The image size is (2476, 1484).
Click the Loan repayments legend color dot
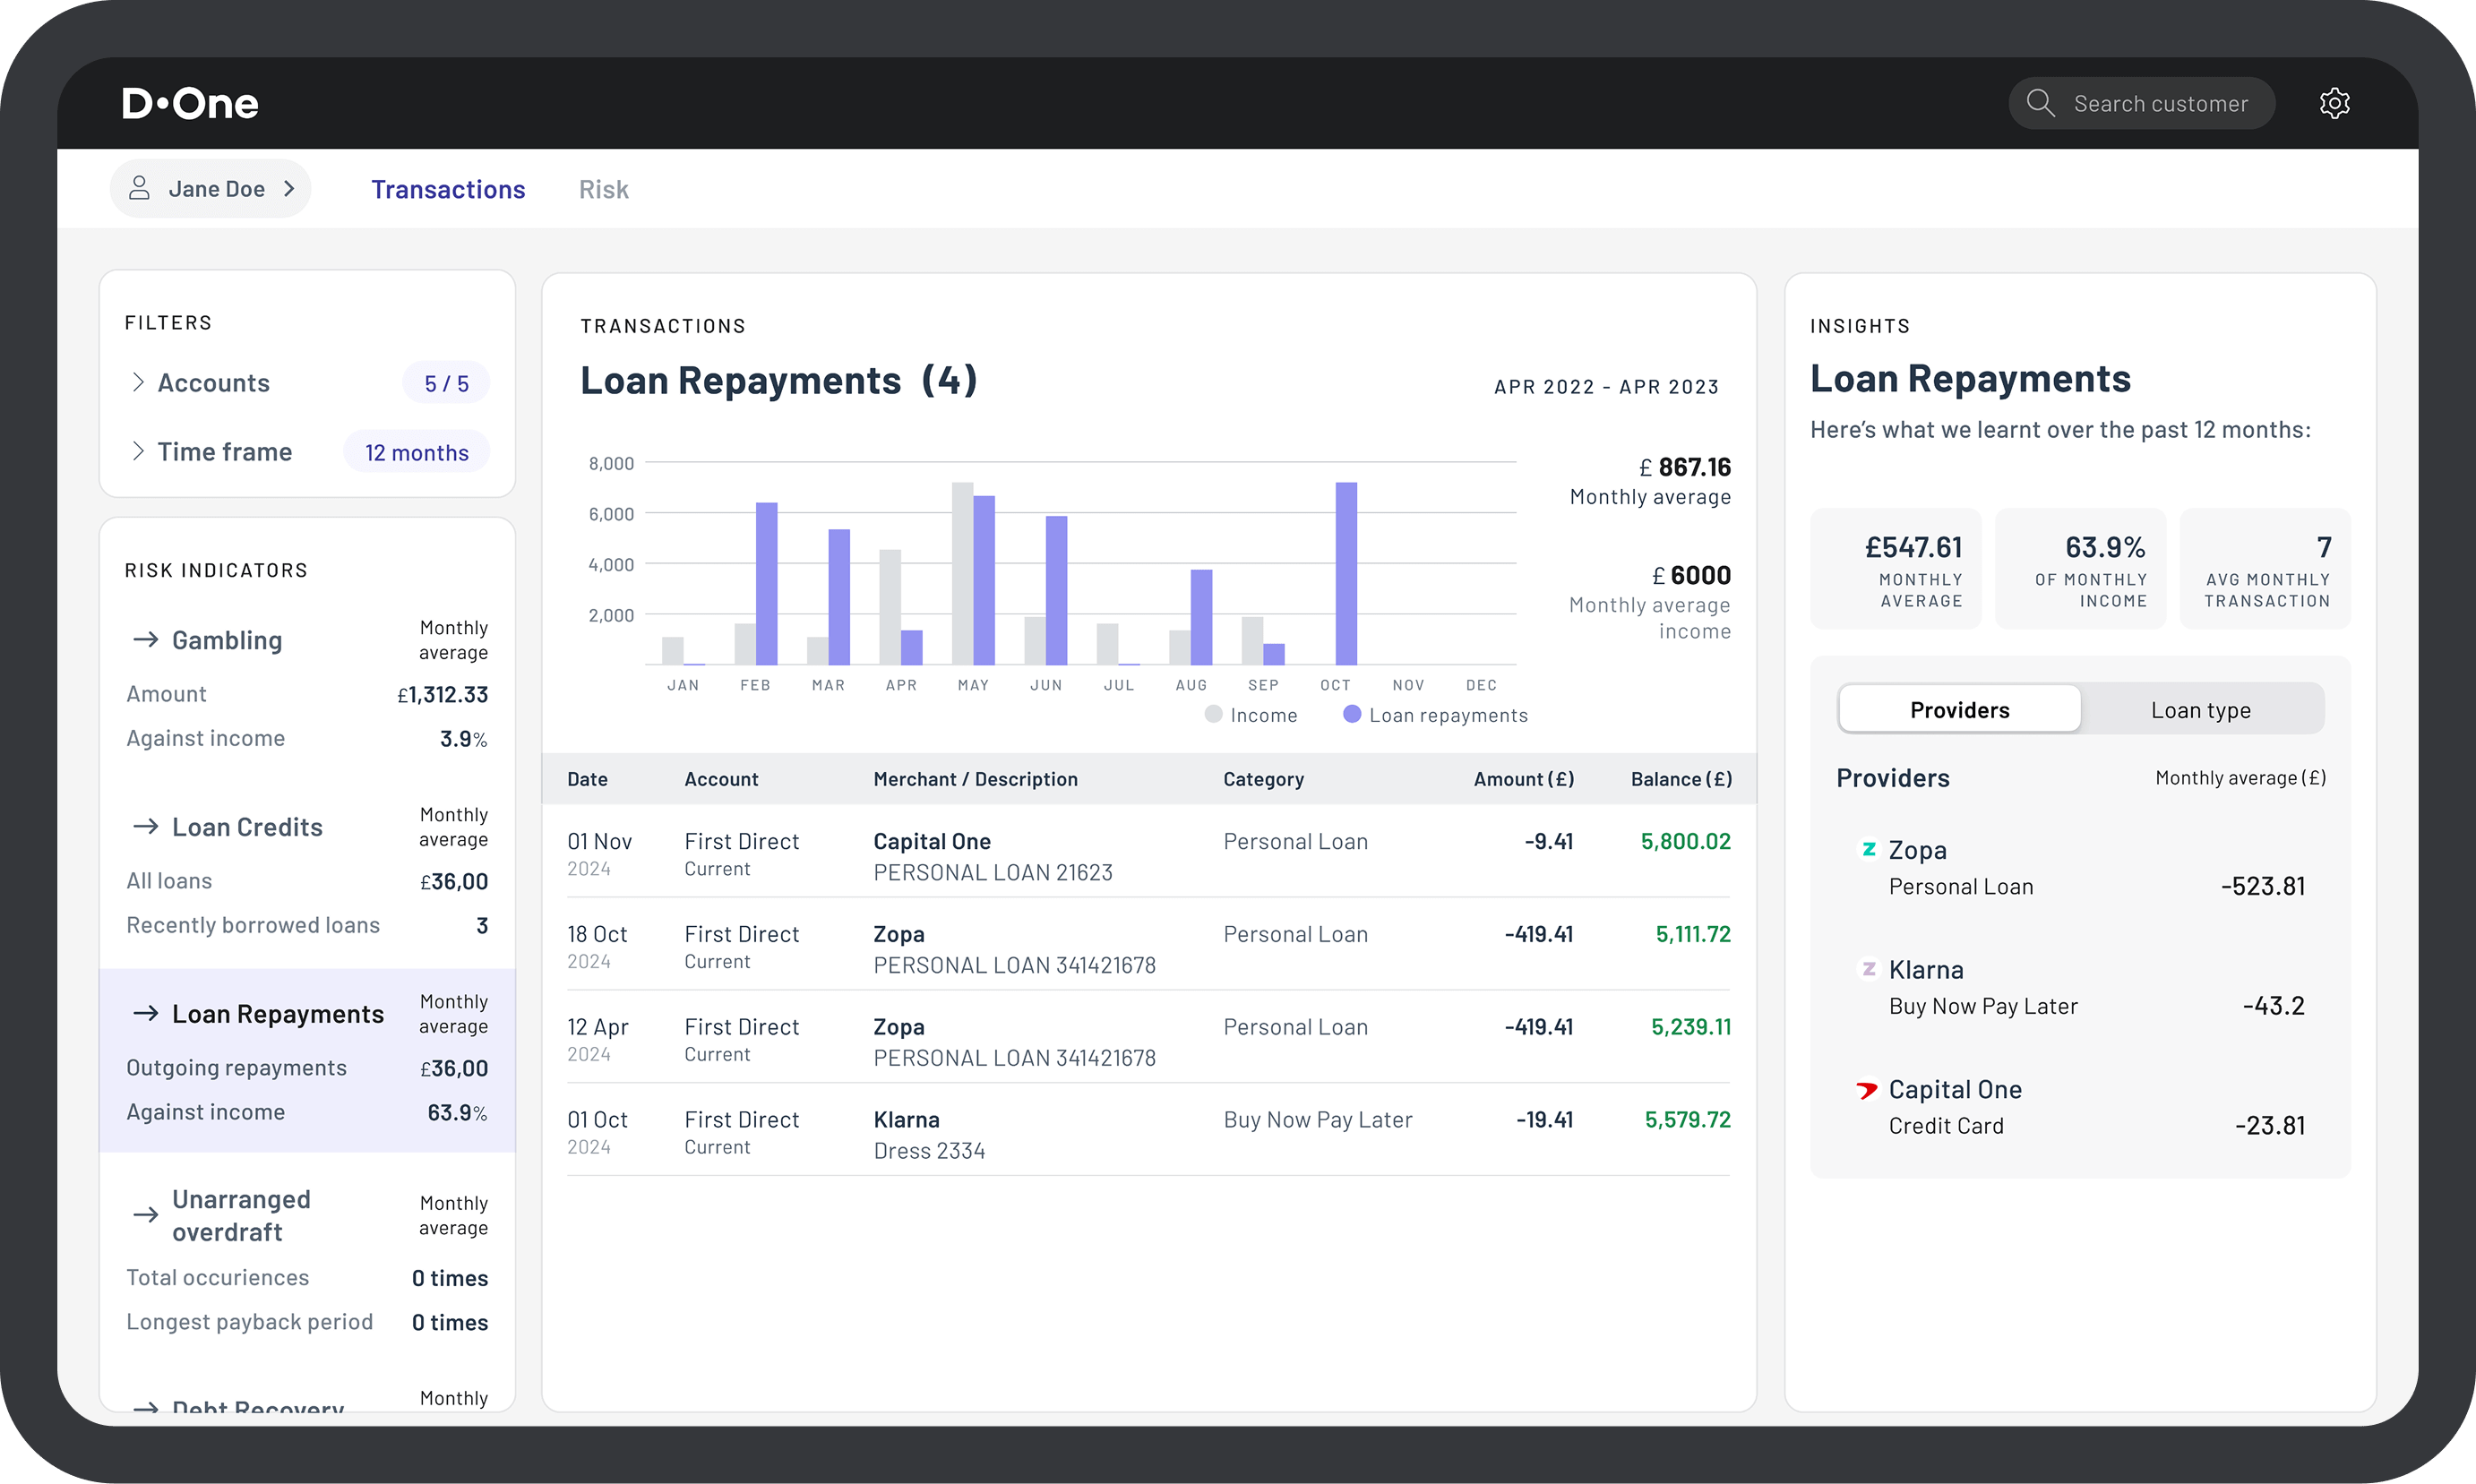(x=1352, y=714)
